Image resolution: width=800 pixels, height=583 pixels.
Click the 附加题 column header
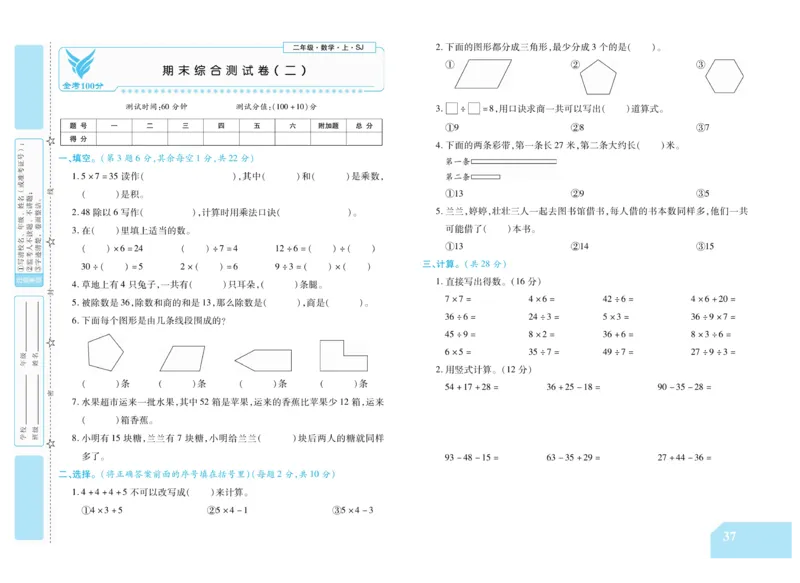[x=332, y=124]
